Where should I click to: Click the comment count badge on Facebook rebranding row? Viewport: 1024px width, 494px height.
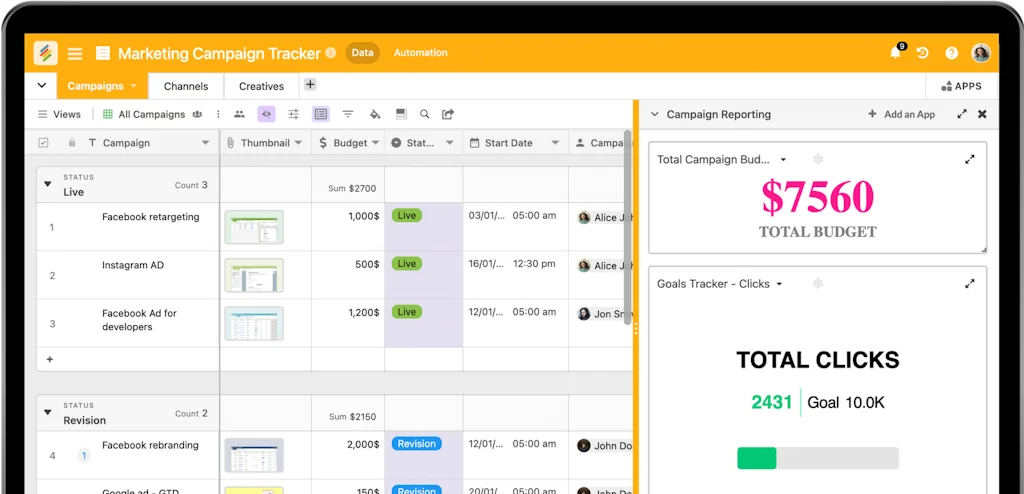pyautogui.click(x=84, y=455)
